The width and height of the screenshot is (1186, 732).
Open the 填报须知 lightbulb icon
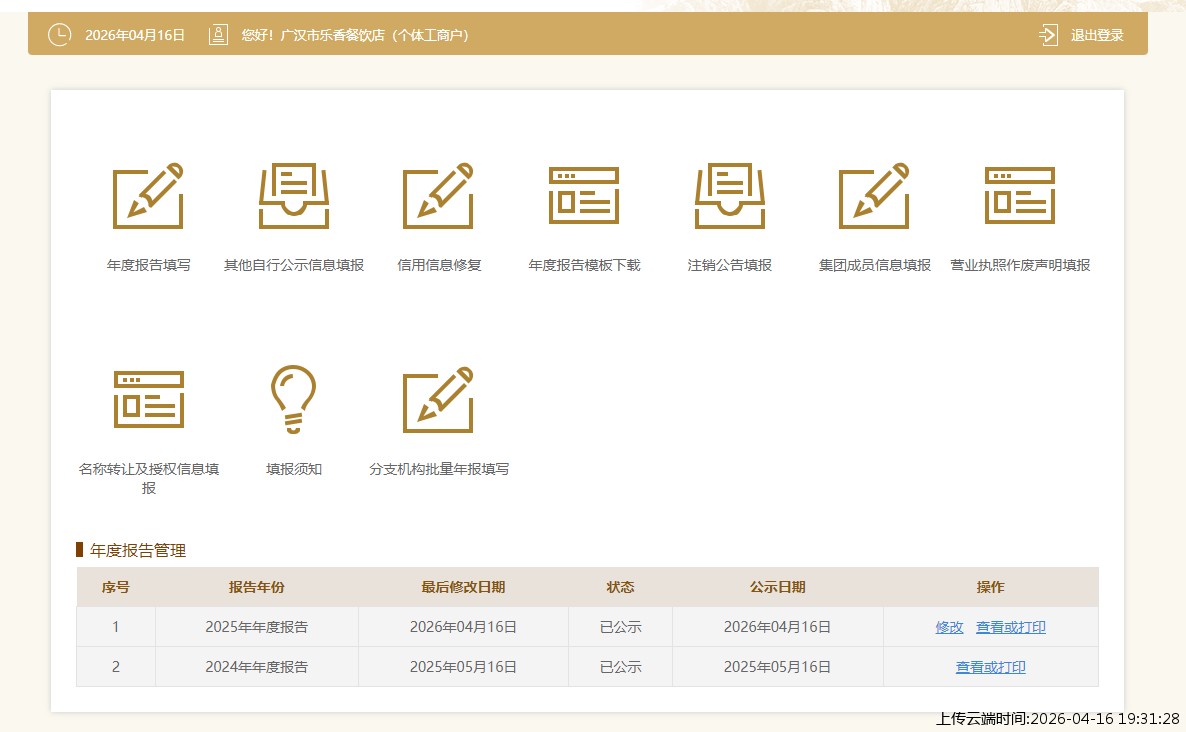point(294,399)
